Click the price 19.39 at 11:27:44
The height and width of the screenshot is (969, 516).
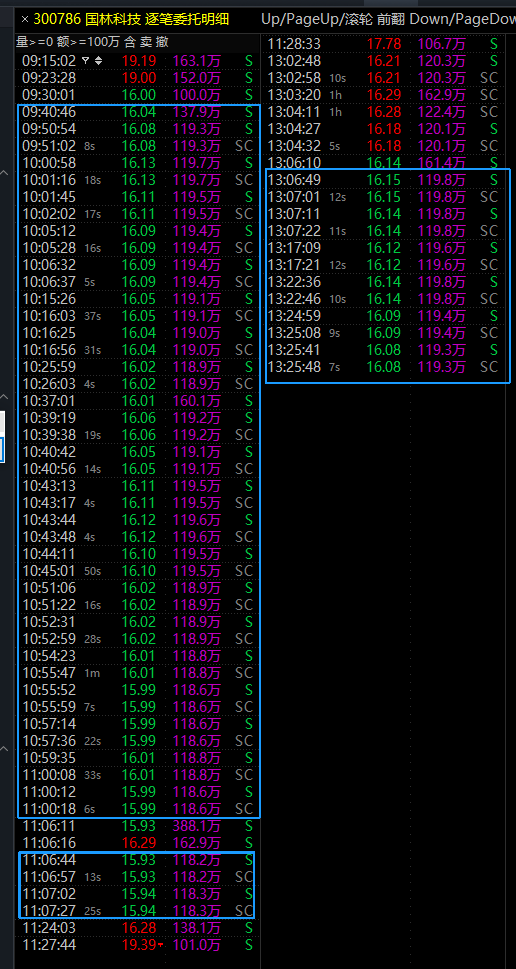[139, 945]
